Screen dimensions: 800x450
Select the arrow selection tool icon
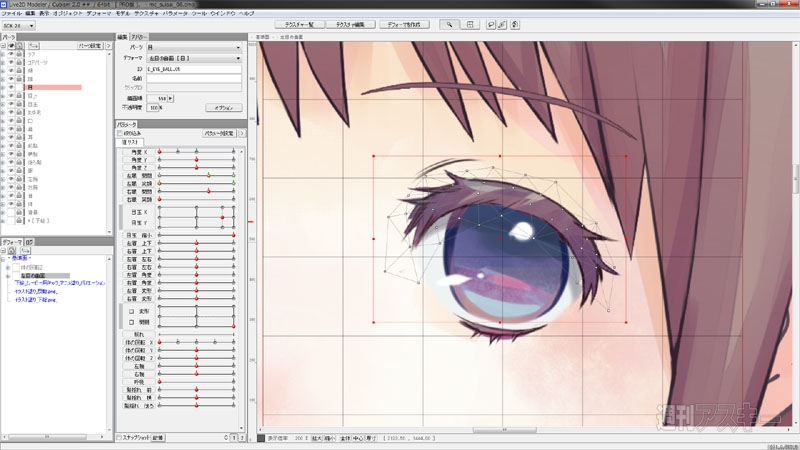tap(449, 24)
